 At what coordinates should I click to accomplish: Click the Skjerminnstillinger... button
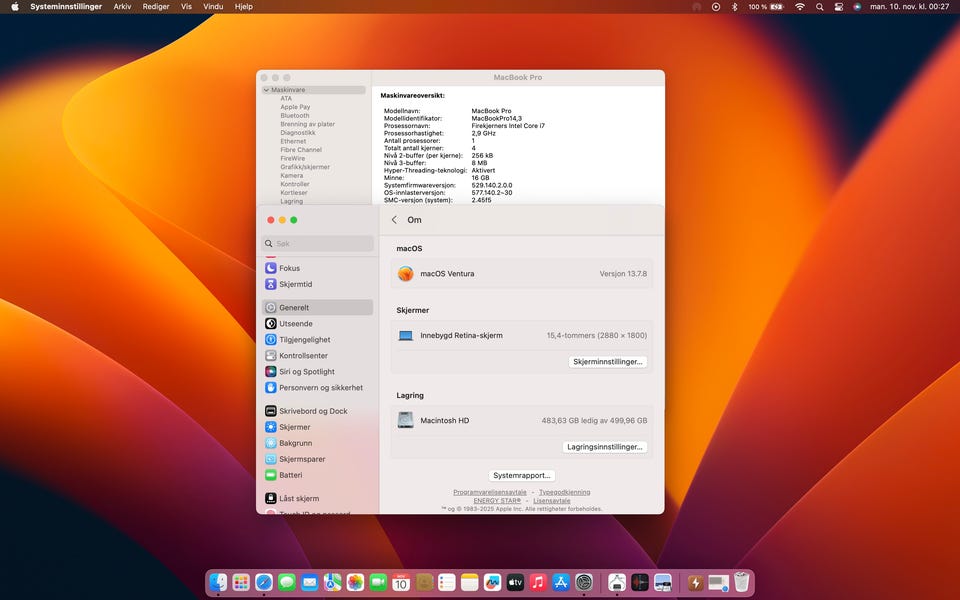point(608,362)
